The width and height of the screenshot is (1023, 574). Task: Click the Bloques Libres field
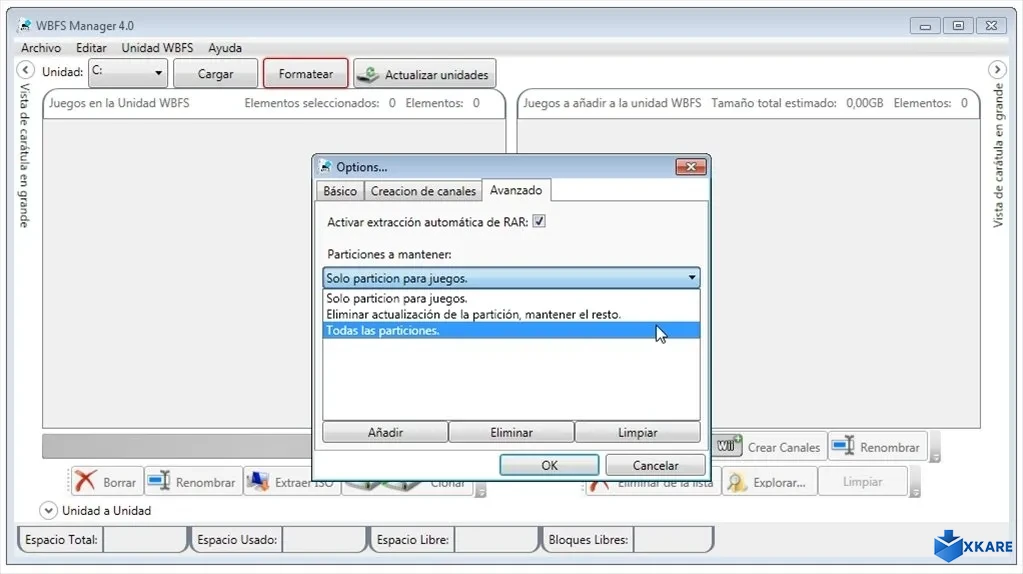[673, 539]
